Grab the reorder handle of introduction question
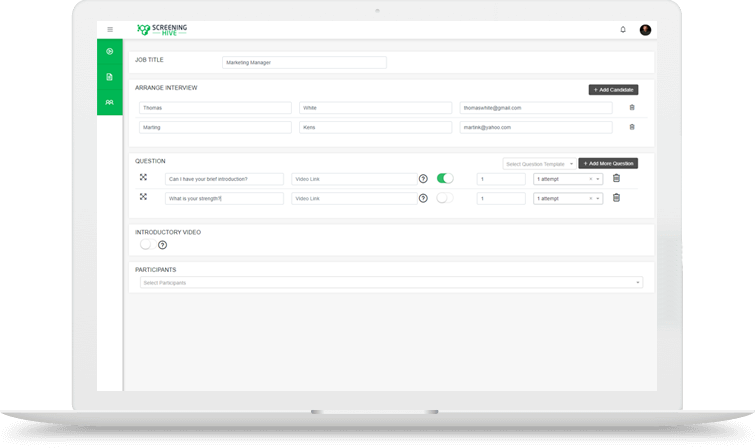This screenshot has width=755, height=448. [x=143, y=177]
